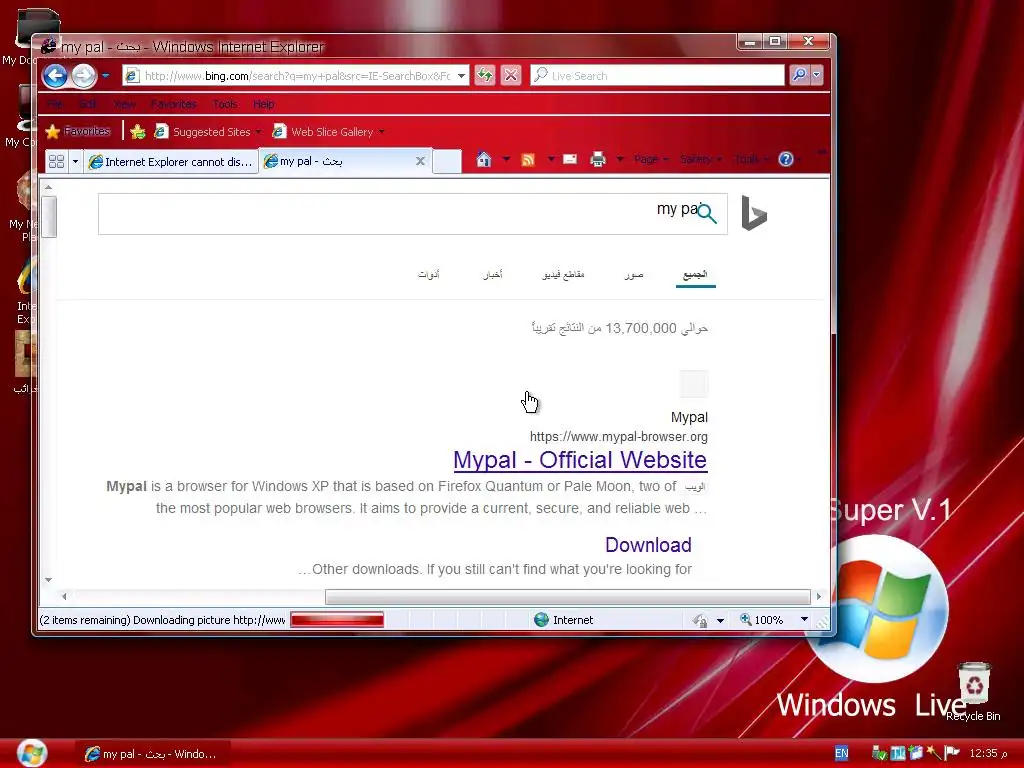Open Quick Tabs grid view

pos(57,161)
